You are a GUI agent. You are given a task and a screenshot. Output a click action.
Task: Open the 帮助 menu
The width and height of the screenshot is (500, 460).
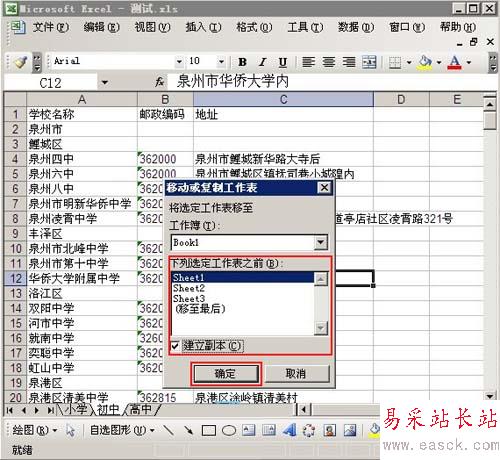(x=458, y=27)
